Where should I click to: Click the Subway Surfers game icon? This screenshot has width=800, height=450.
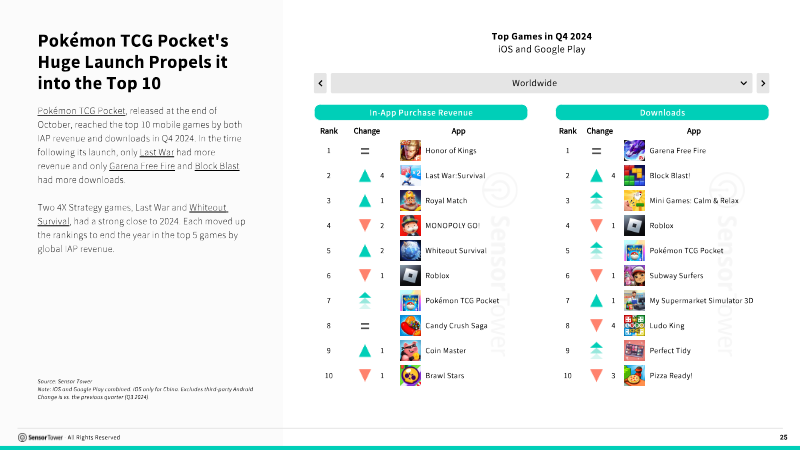634,275
